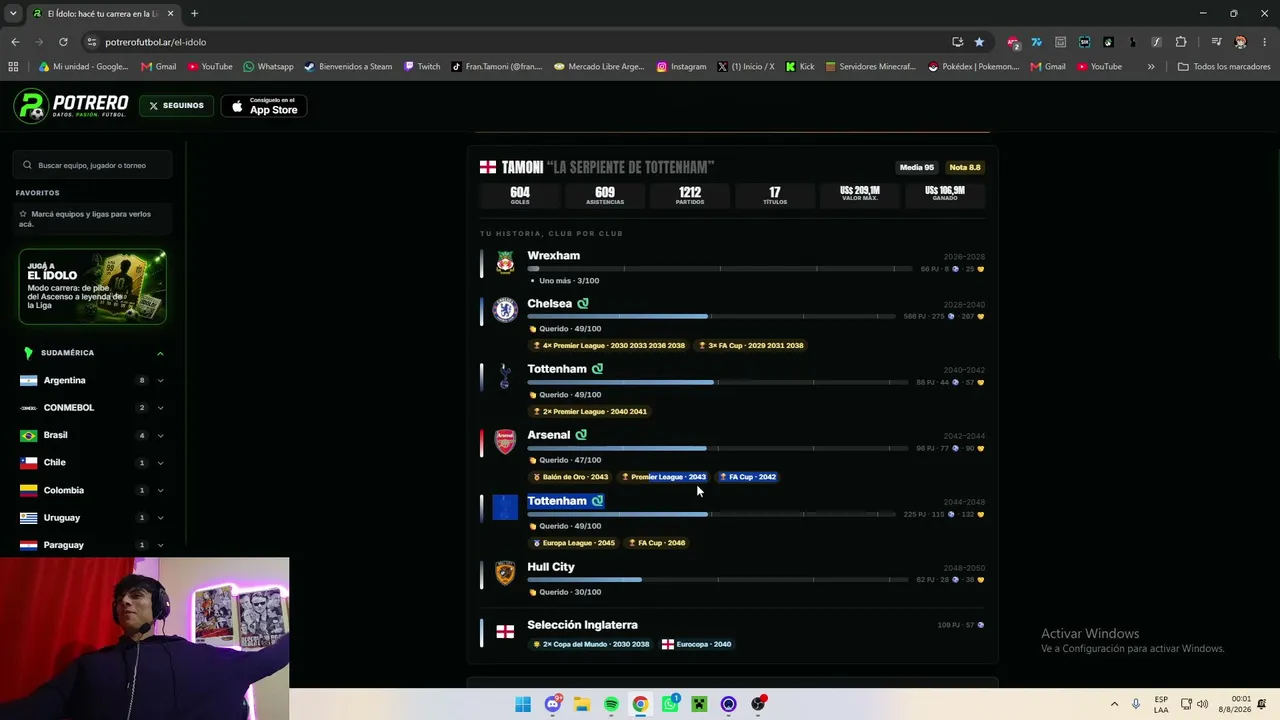Open the Todos los marcadores folder
Image resolution: width=1280 pixels, height=720 pixels.
pos(1222,67)
